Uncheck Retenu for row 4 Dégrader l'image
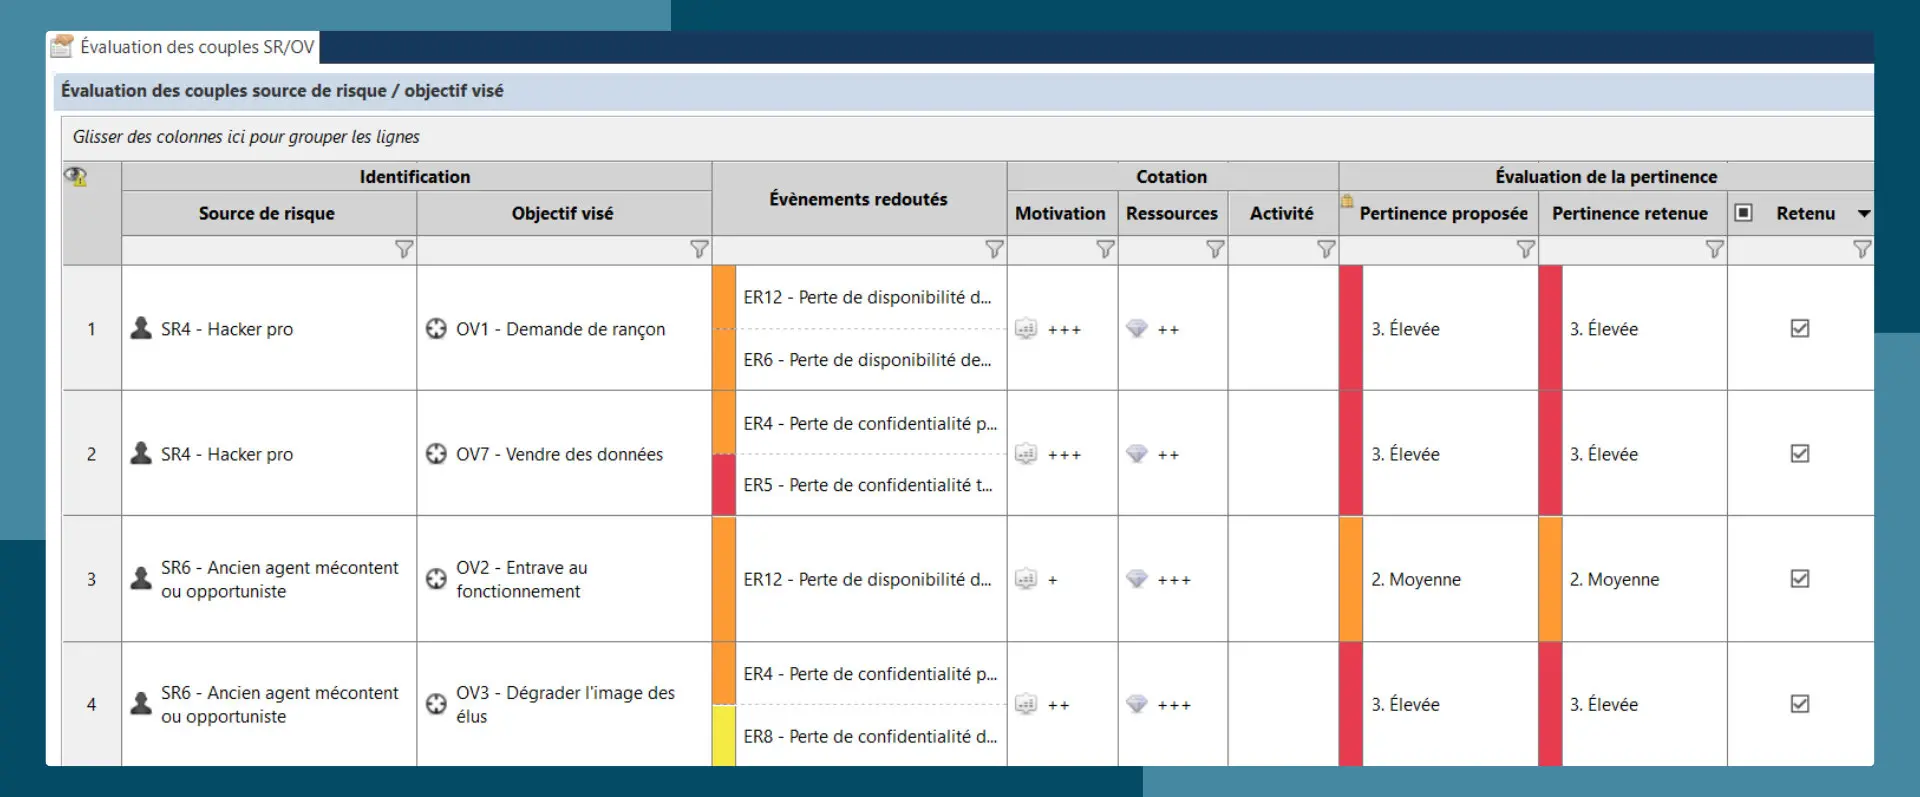The height and width of the screenshot is (797, 1920). click(1800, 704)
